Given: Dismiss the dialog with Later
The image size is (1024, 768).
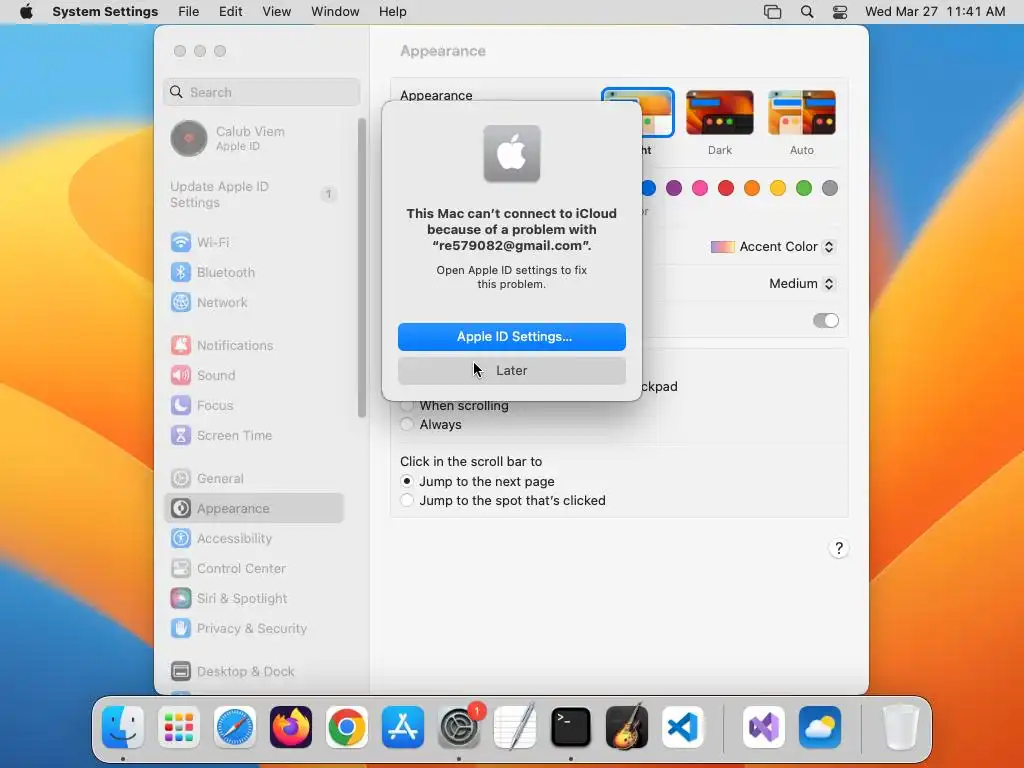Looking at the screenshot, I should click(x=512, y=371).
